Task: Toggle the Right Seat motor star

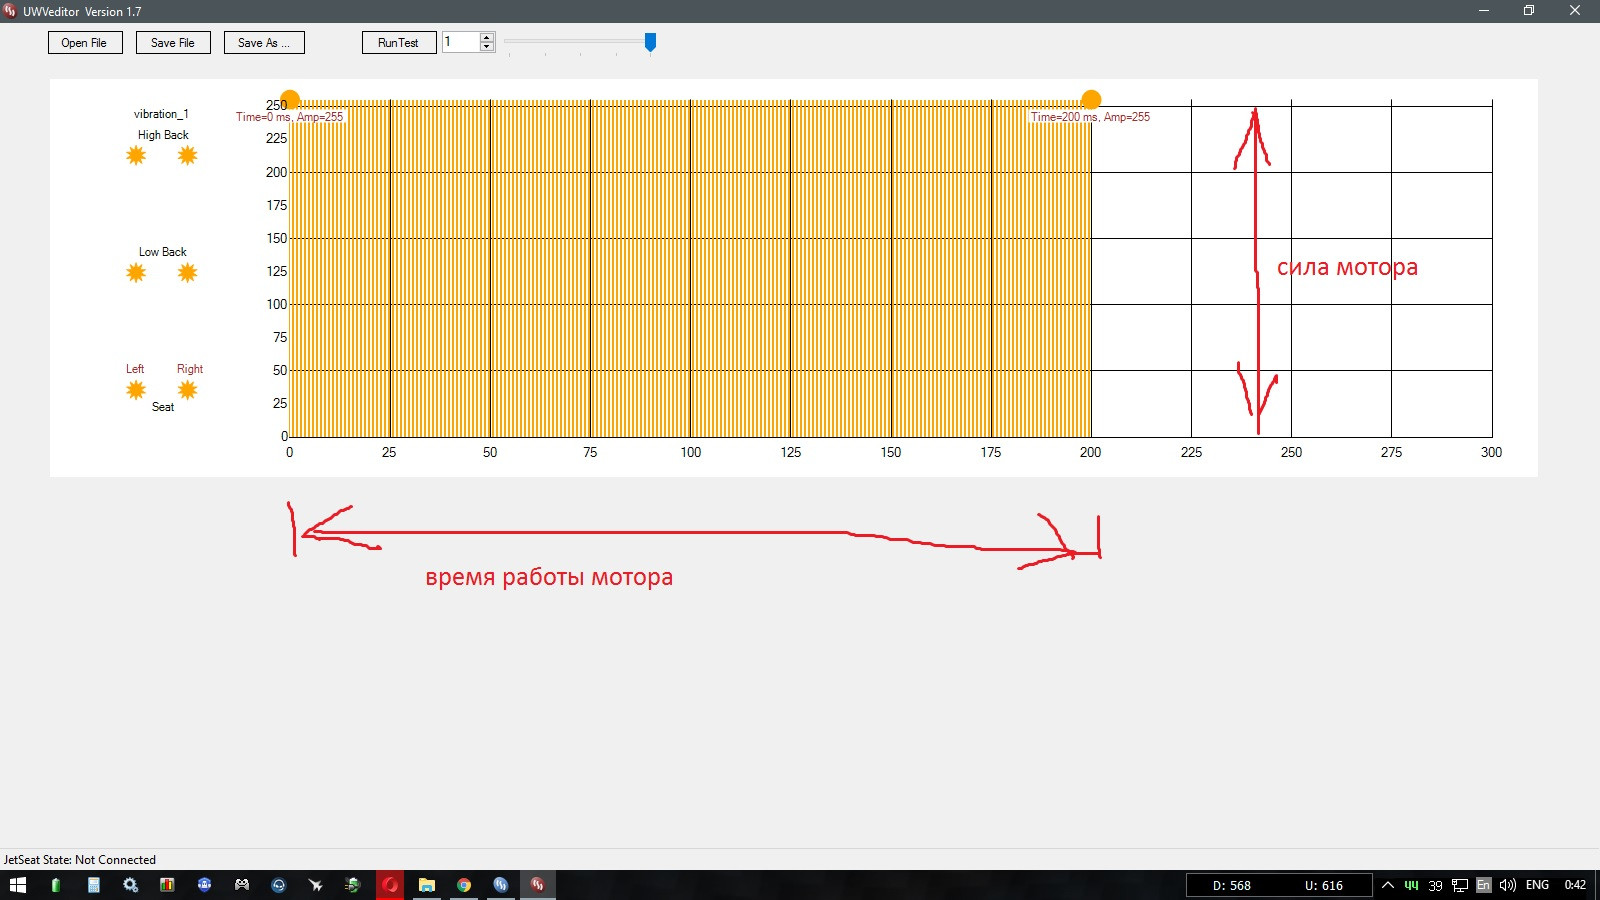Action: click(187, 390)
